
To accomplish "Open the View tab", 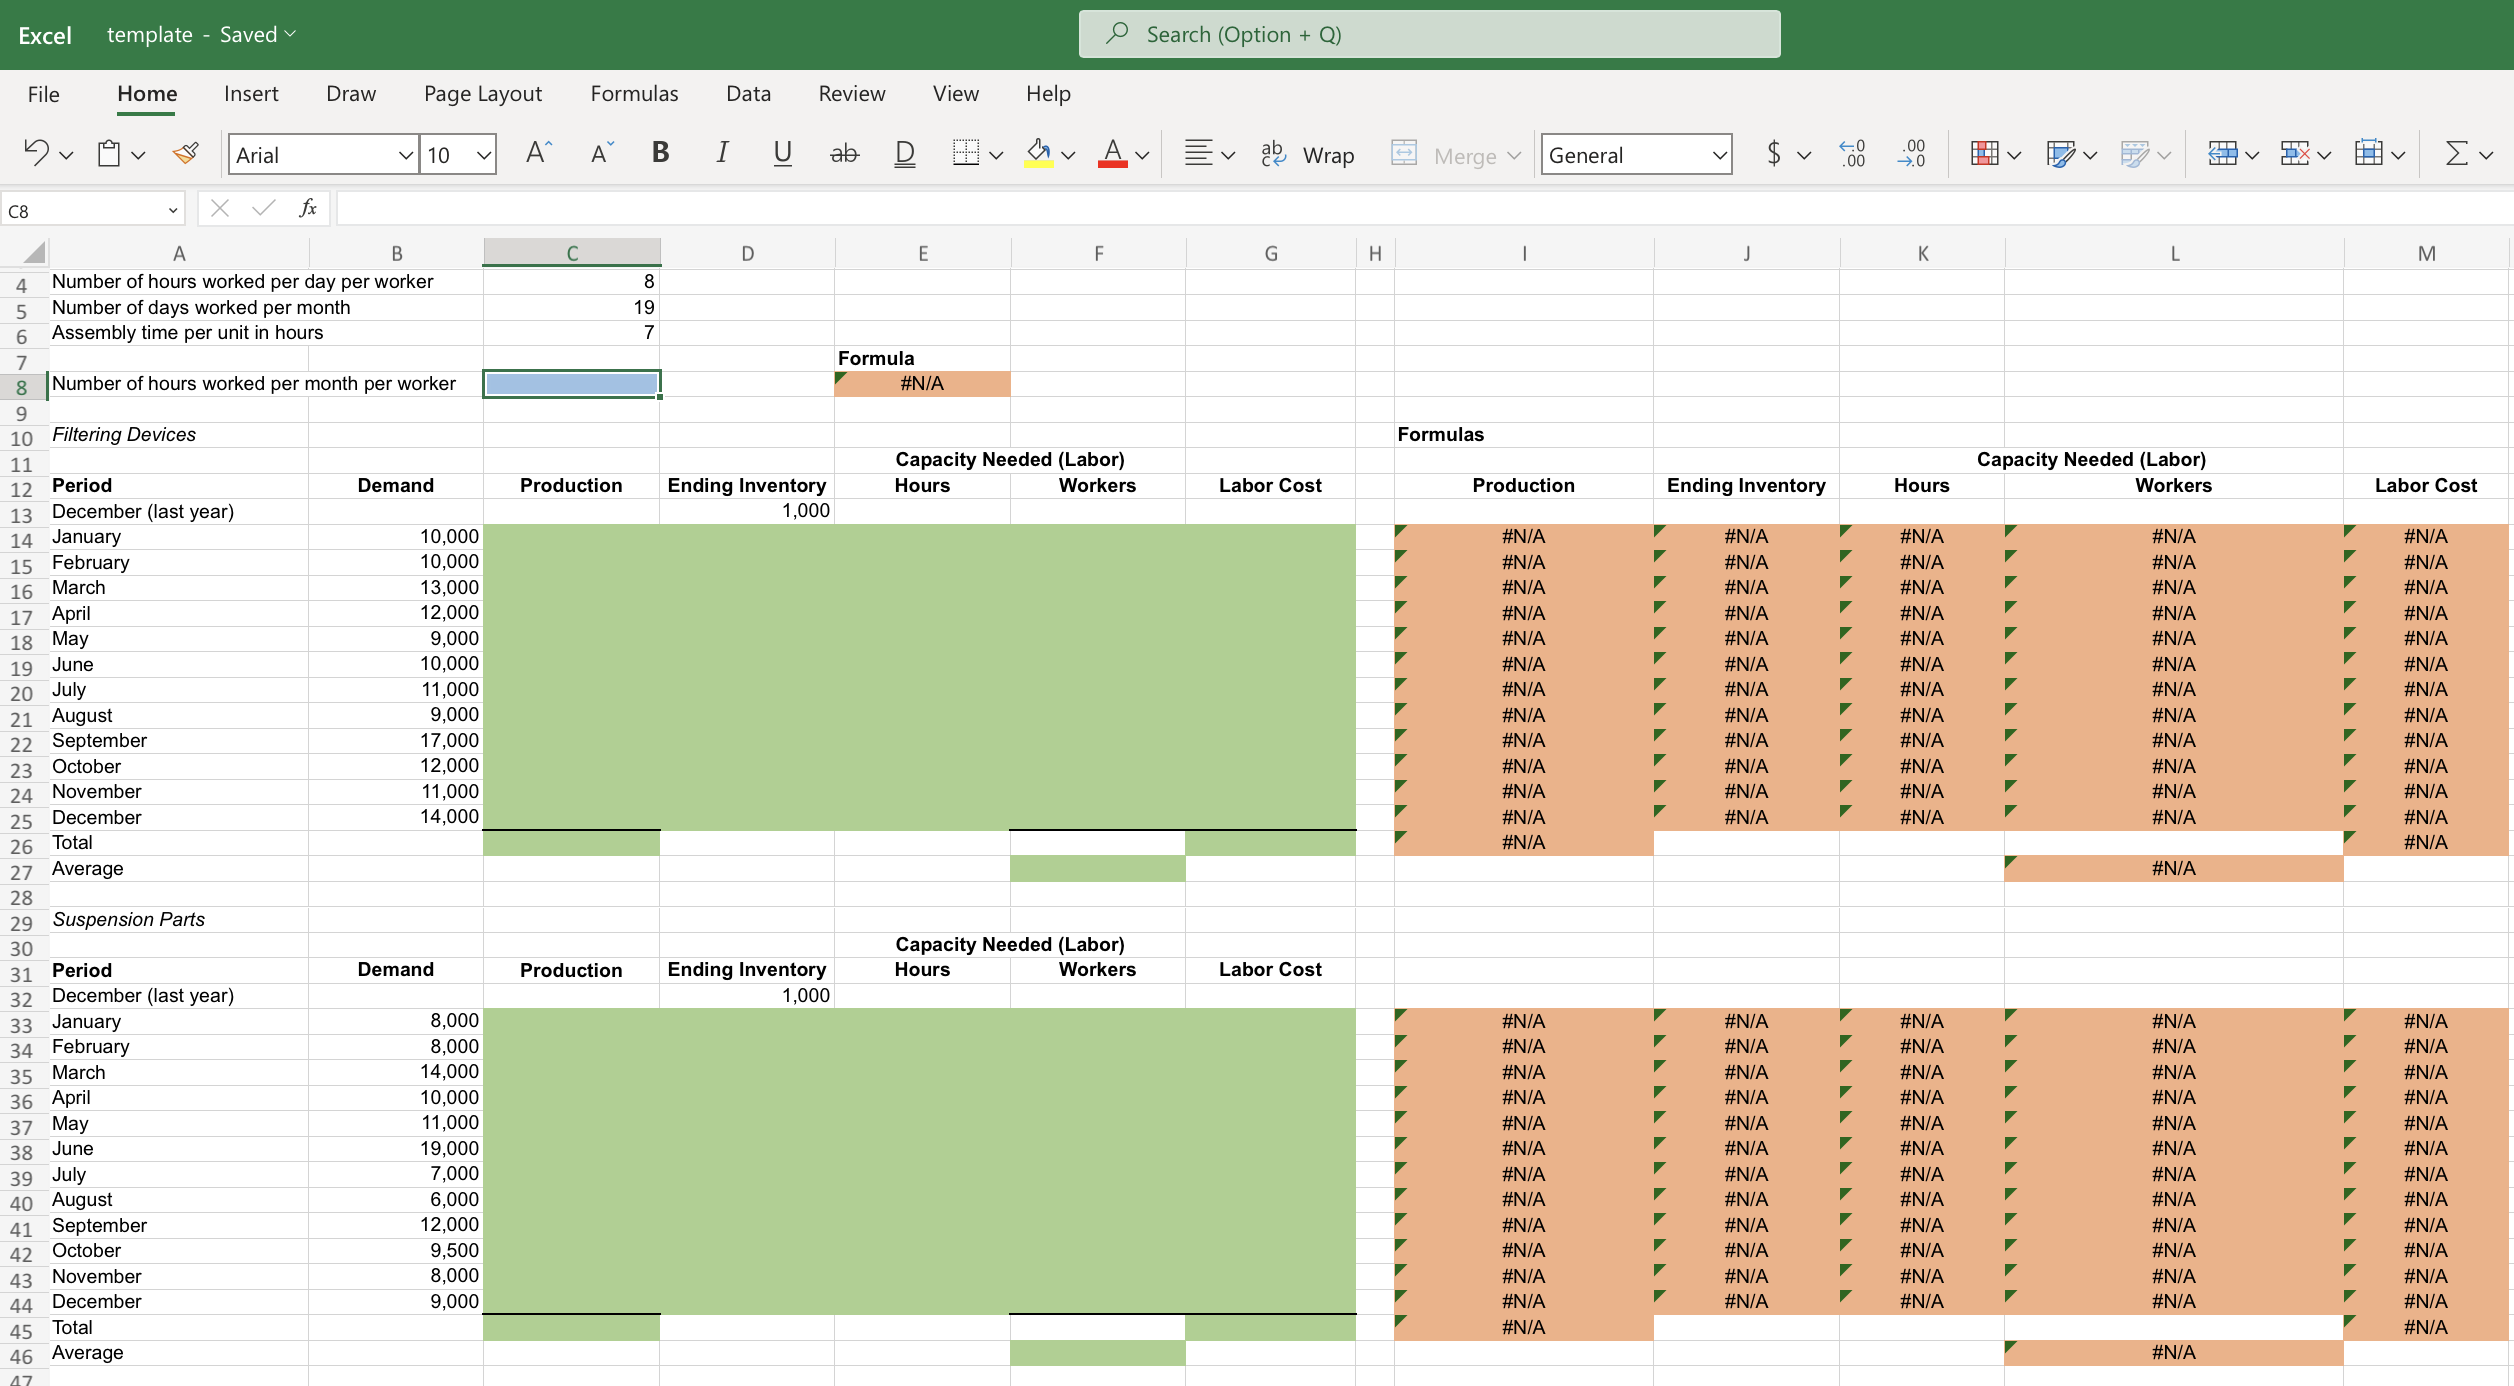I will click(956, 94).
